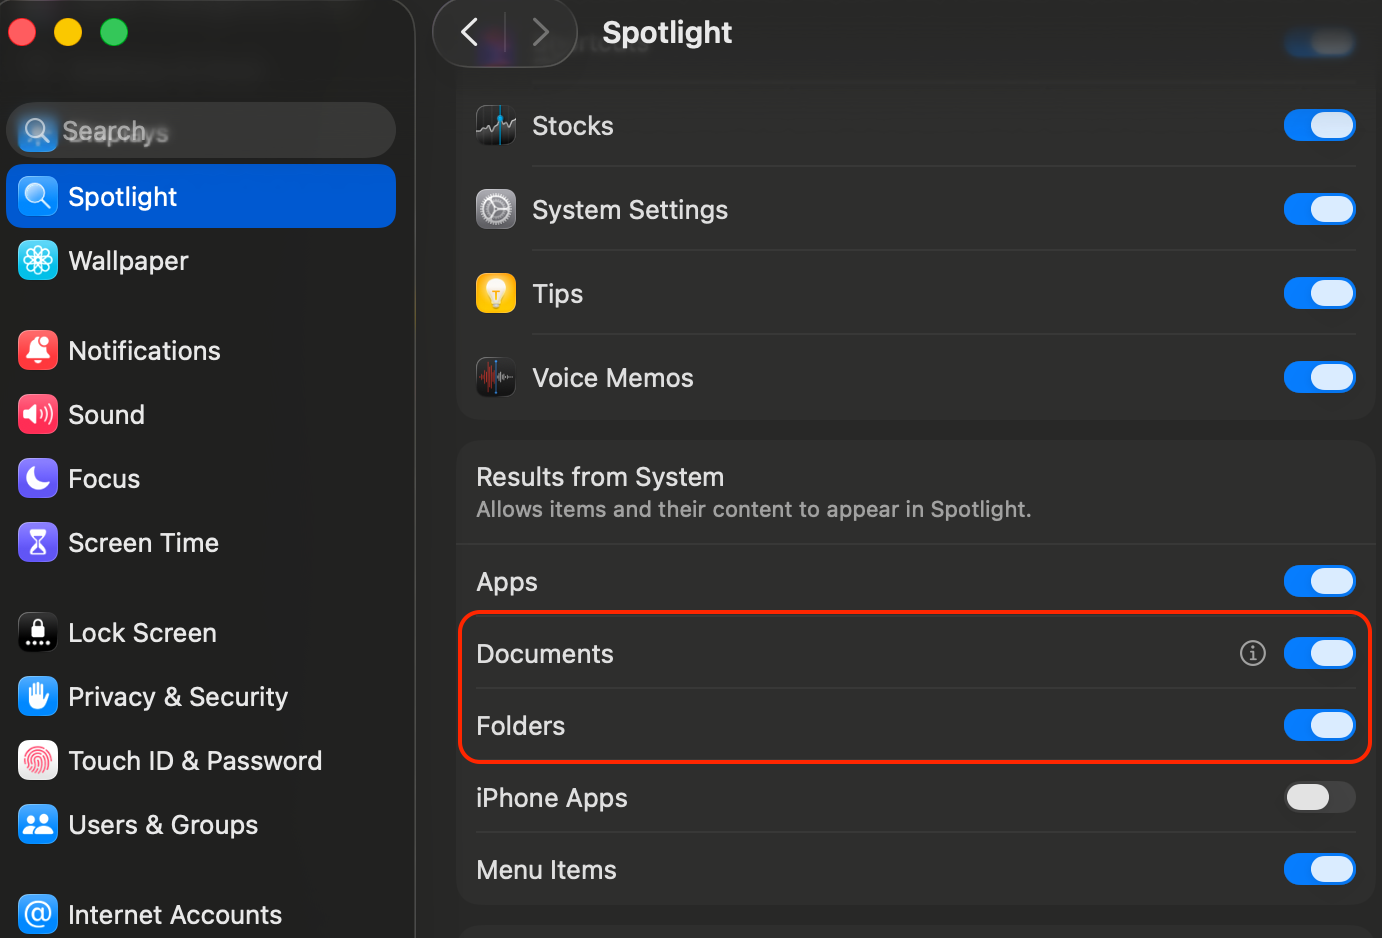Select Internet Accounts in sidebar
Viewport: 1382px width, 938px height.
175,915
